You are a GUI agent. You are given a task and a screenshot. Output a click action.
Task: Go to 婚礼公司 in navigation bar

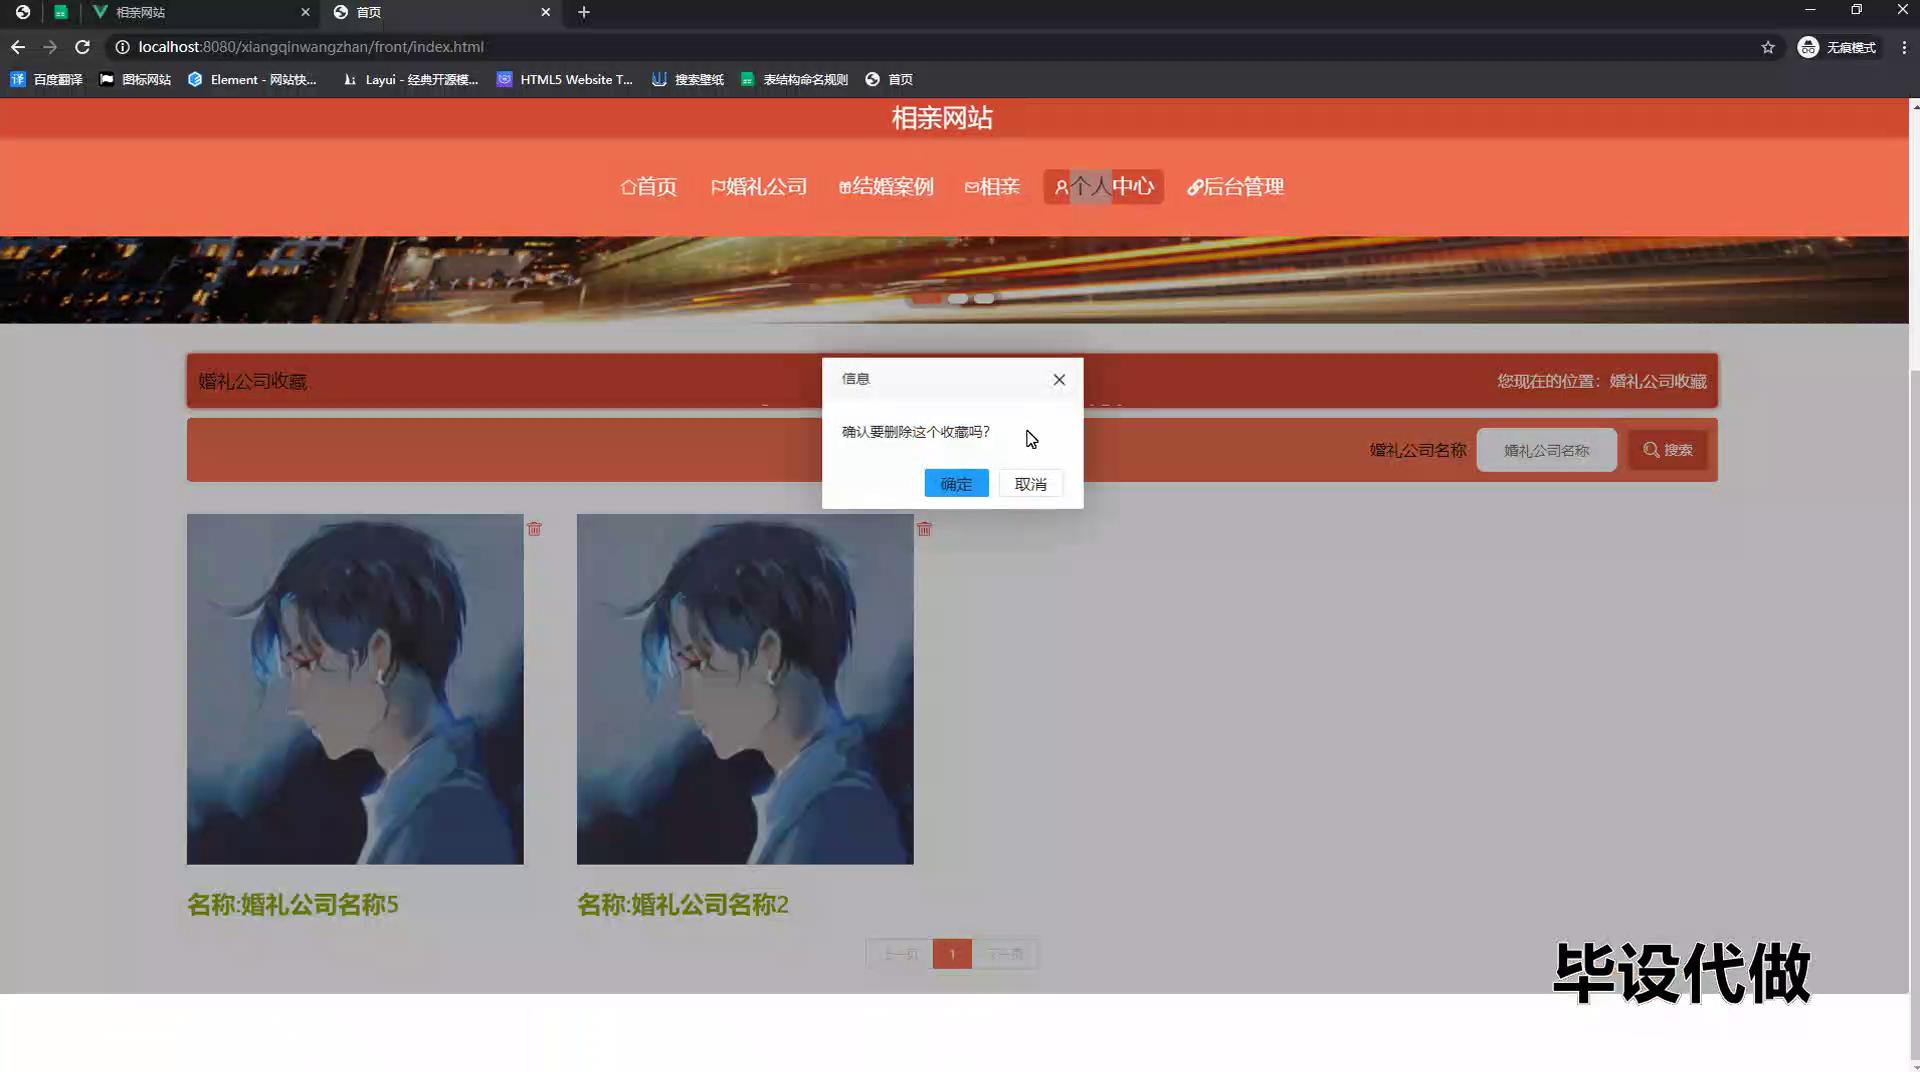click(759, 187)
